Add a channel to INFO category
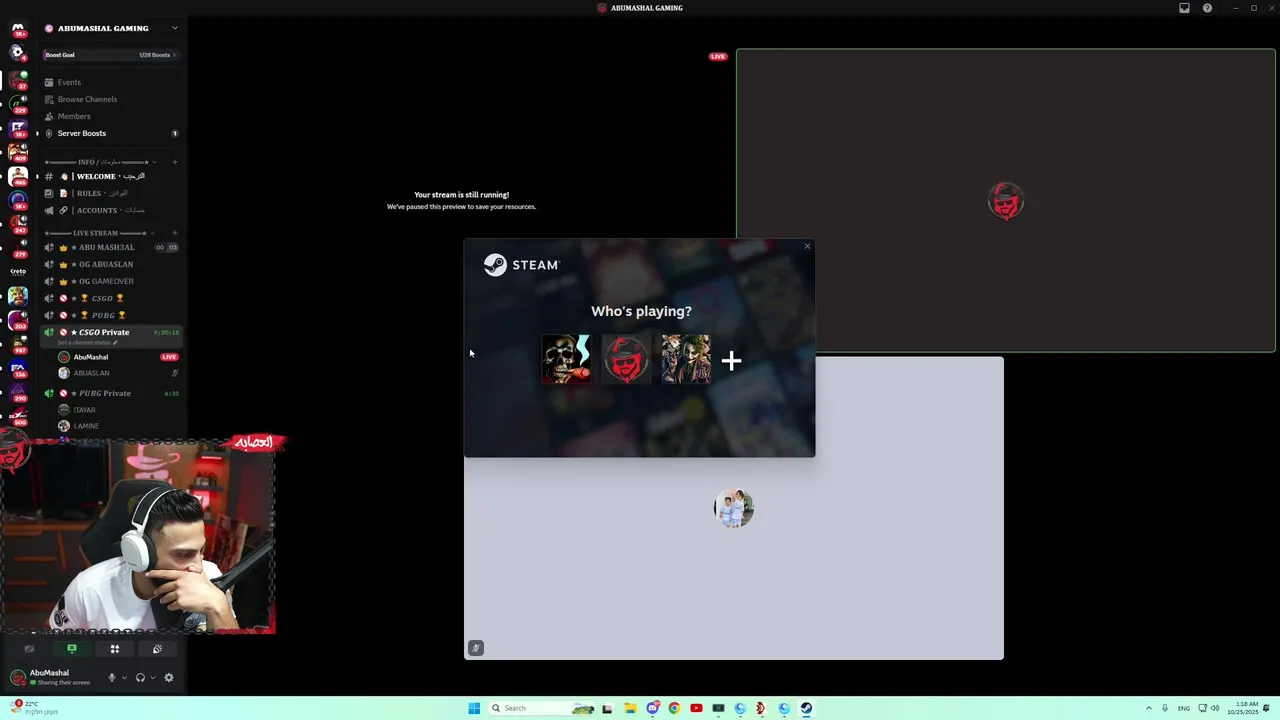 (175, 162)
